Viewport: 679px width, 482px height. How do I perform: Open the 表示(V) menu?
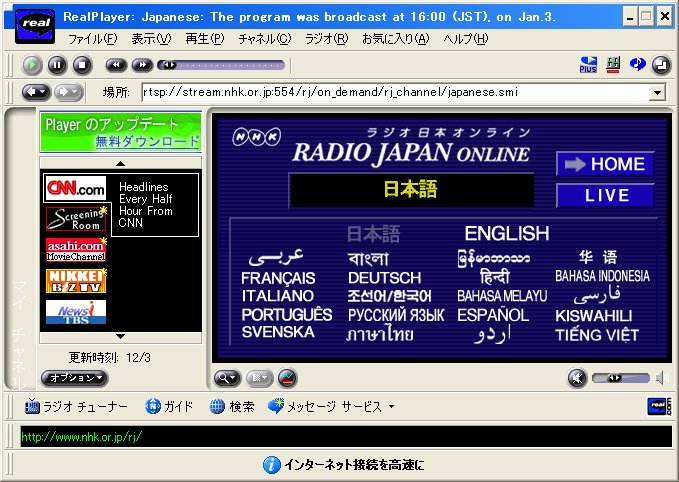click(151, 39)
